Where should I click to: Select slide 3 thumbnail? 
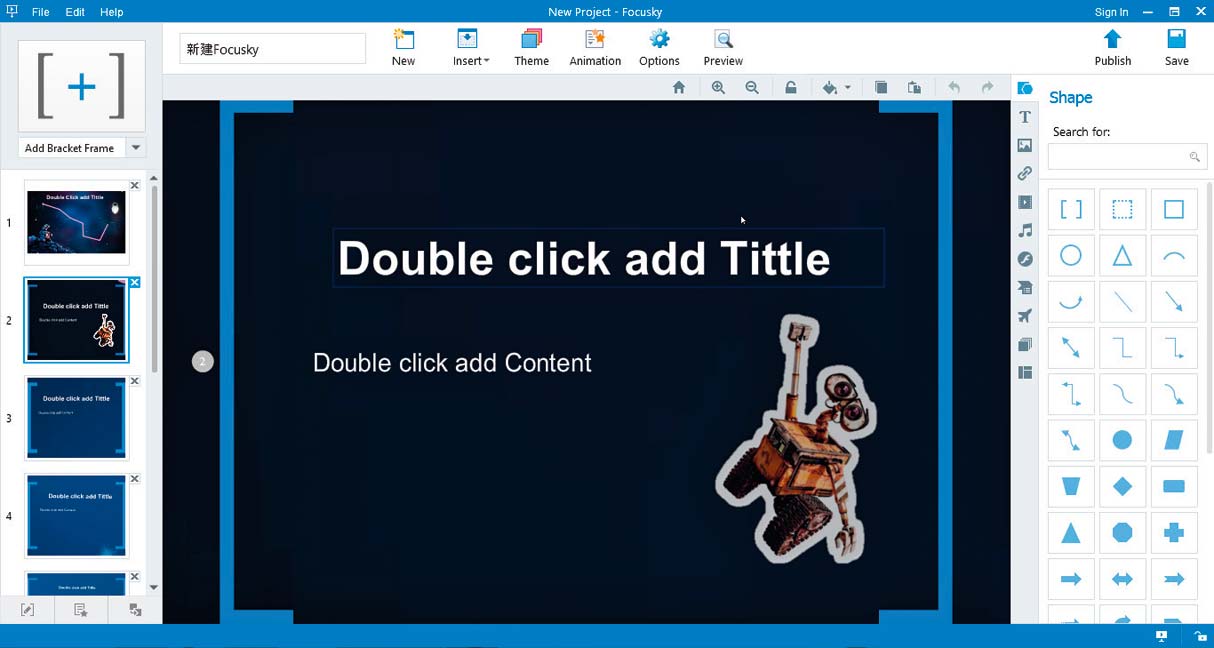click(77, 418)
